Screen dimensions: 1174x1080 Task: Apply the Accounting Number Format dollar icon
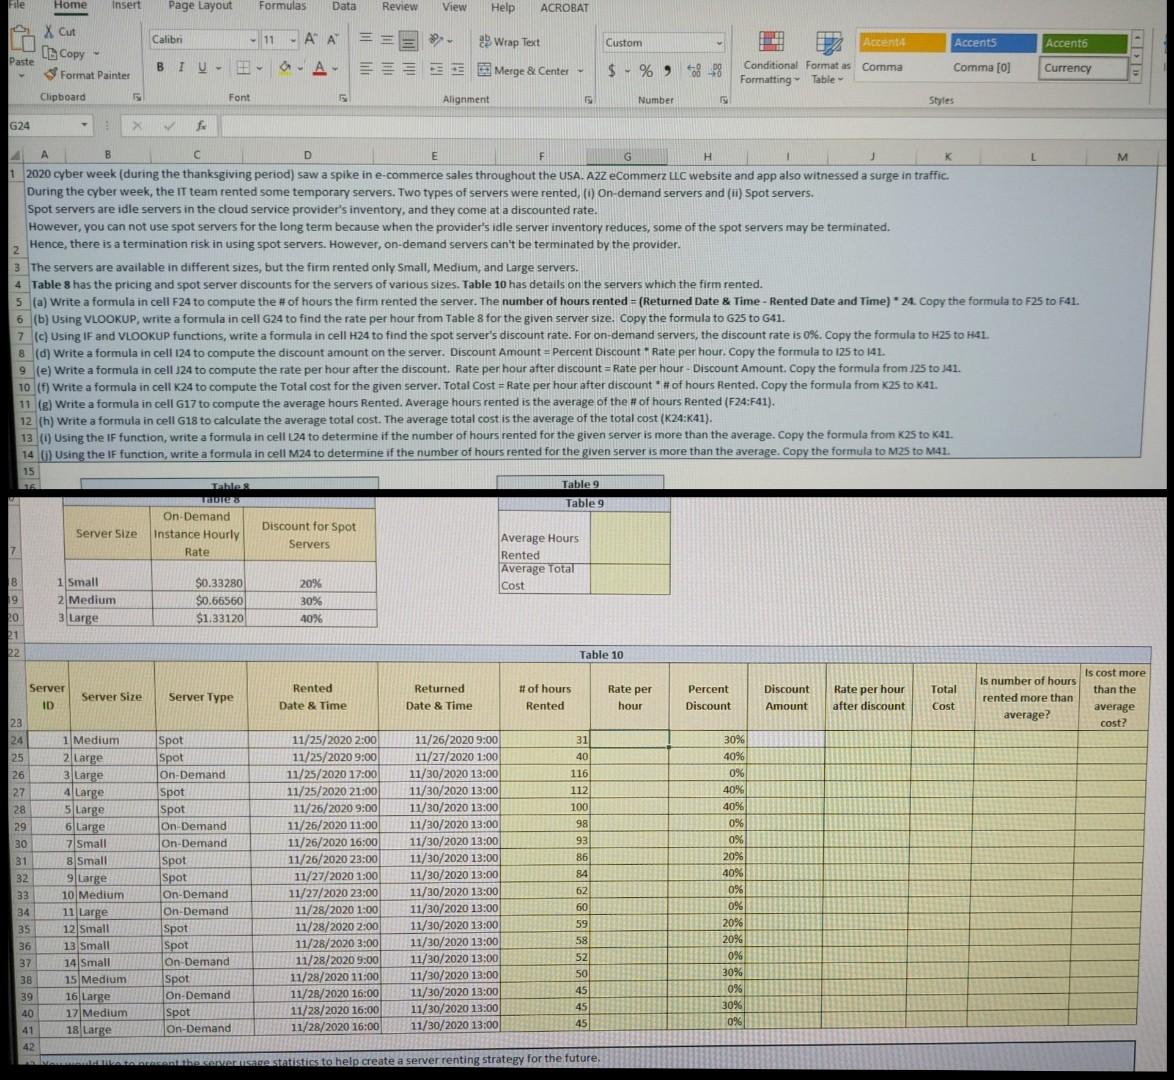tap(611, 68)
